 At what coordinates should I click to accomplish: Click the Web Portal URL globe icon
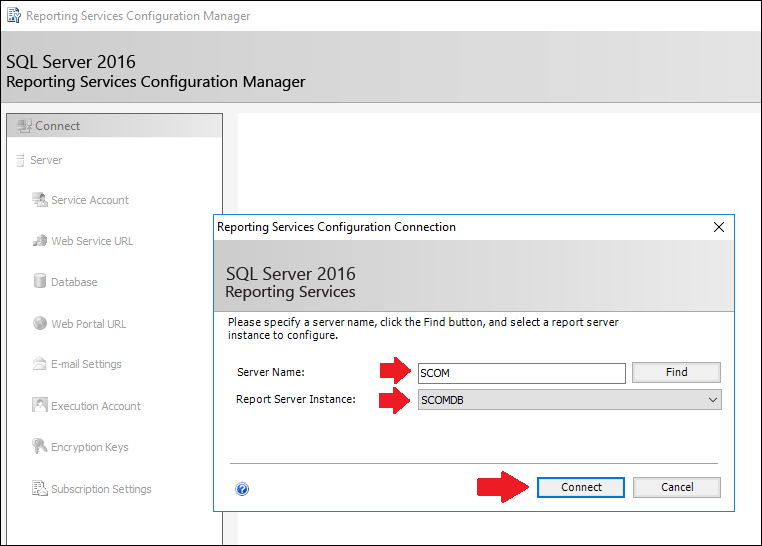(x=40, y=323)
